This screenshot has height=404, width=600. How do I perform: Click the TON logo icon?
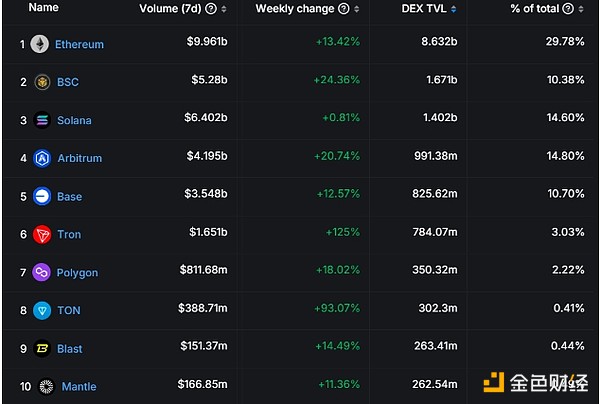42,310
